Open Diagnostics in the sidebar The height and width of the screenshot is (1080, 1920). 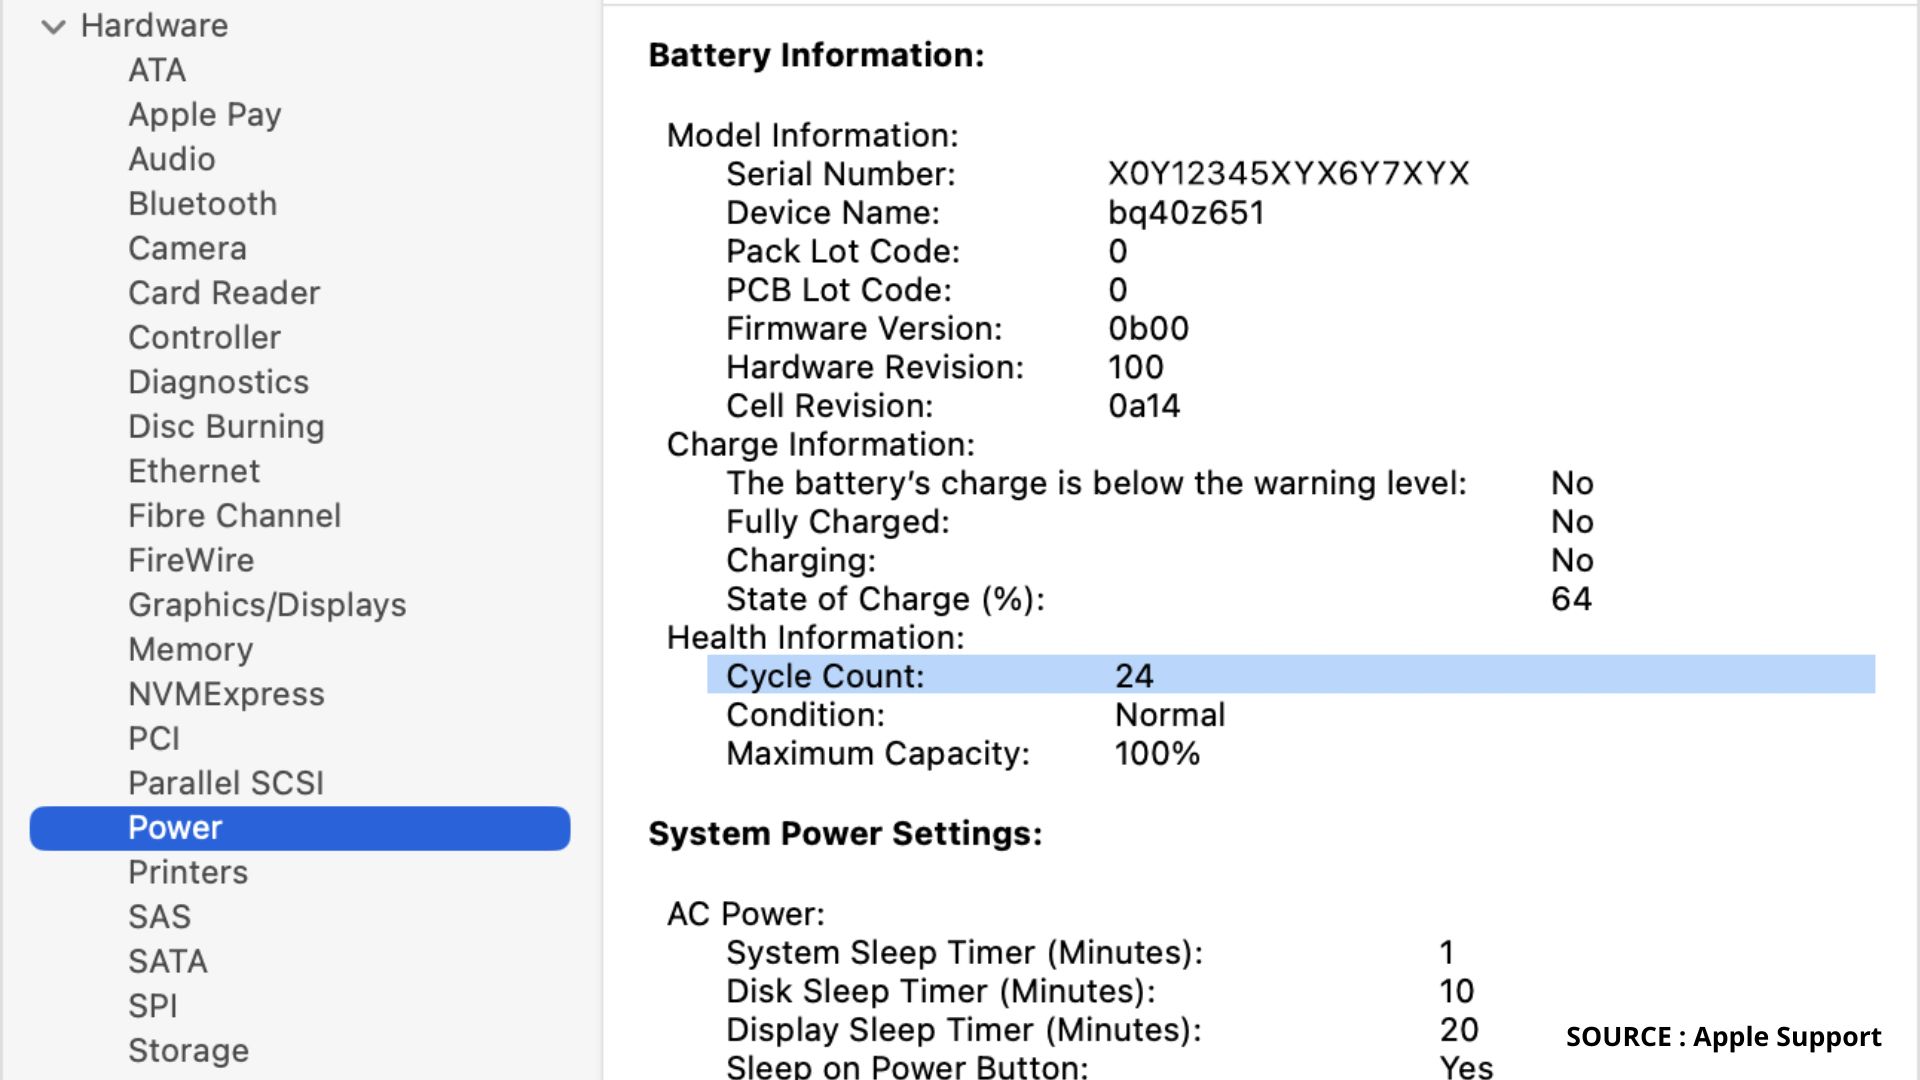(x=219, y=382)
